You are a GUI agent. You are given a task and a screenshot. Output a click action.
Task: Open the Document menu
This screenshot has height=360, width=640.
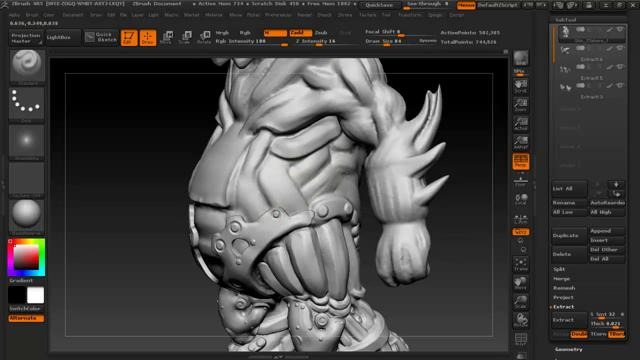[x=73, y=15]
